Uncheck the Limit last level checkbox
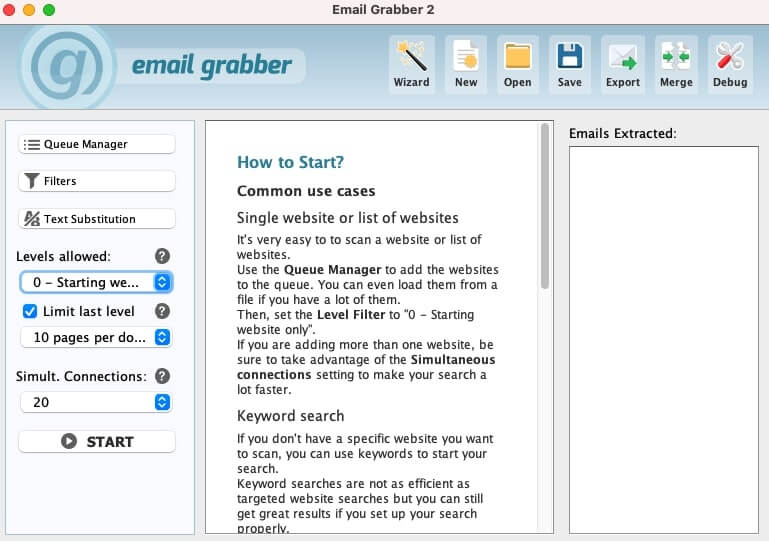Image resolution: width=769 pixels, height=541 pixels. click(30, 311)
